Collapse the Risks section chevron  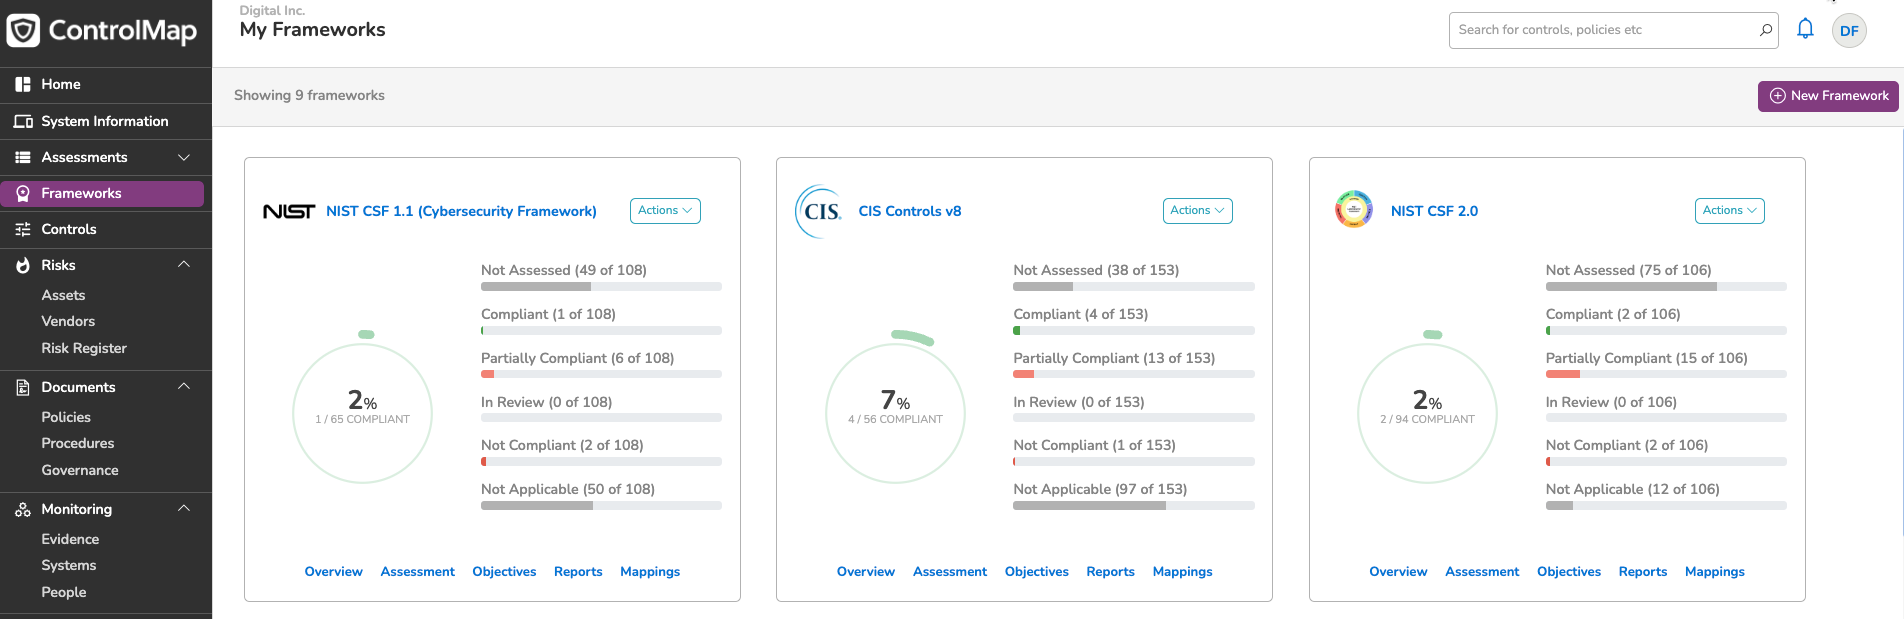click(184, 265)
